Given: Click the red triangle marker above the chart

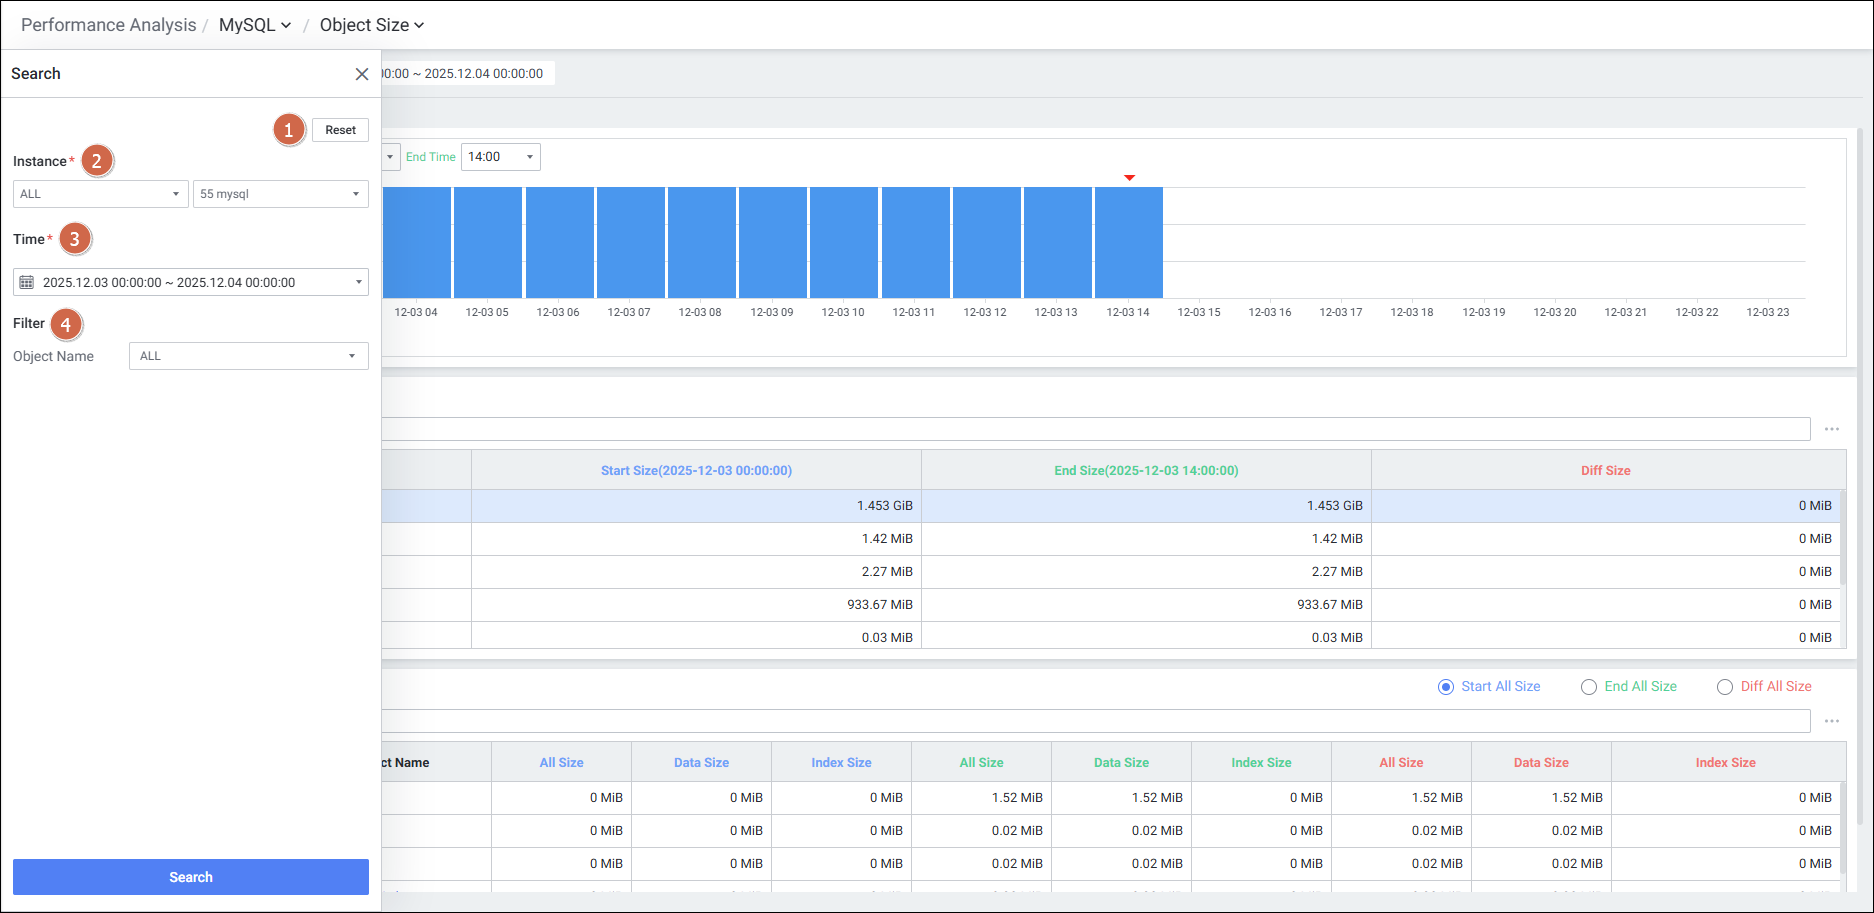Looking at the screenshot, I should click(x=1129, y=178).
